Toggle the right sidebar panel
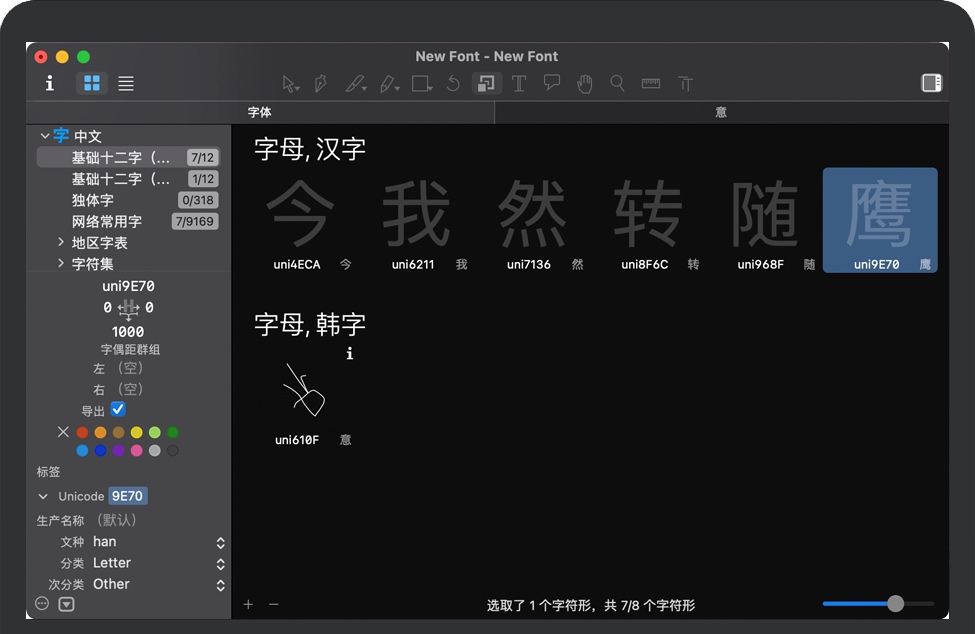This screenshot has height=634, width=975. tap(931, 84)
